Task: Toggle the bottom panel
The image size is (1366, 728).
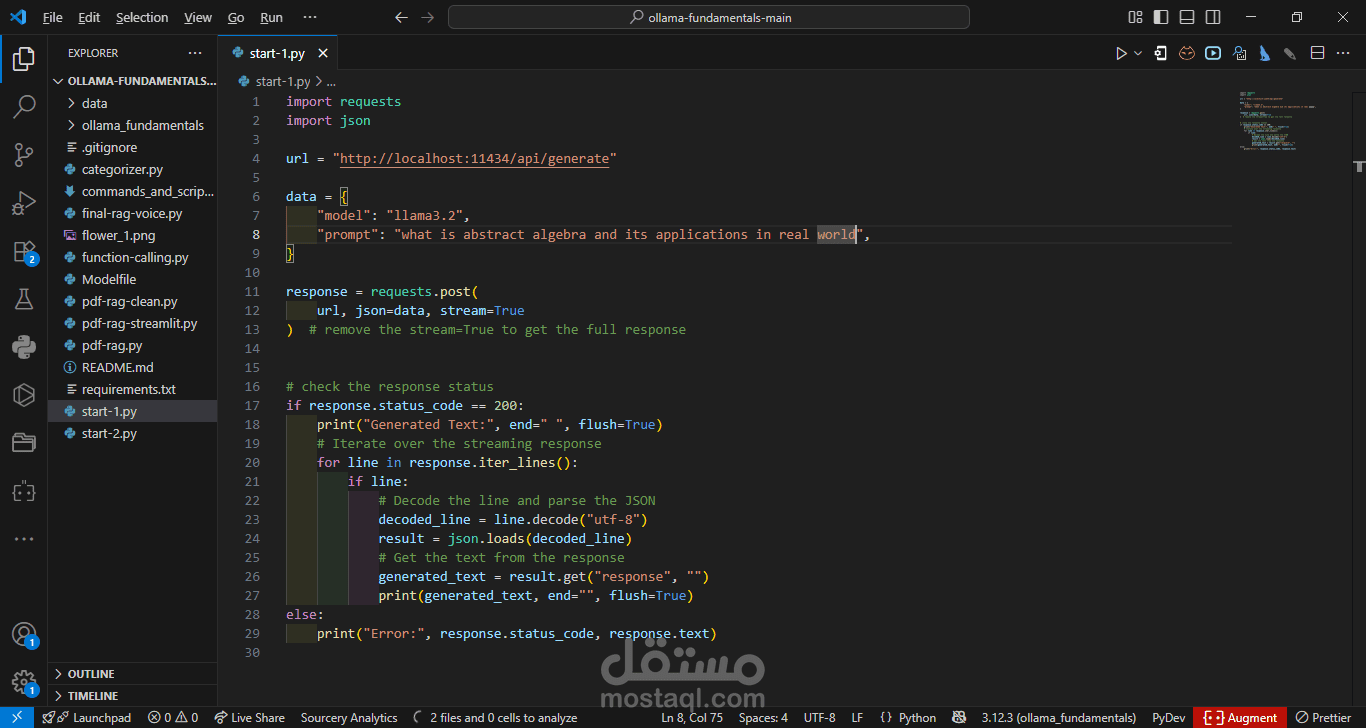Action: coord(1187,17)
